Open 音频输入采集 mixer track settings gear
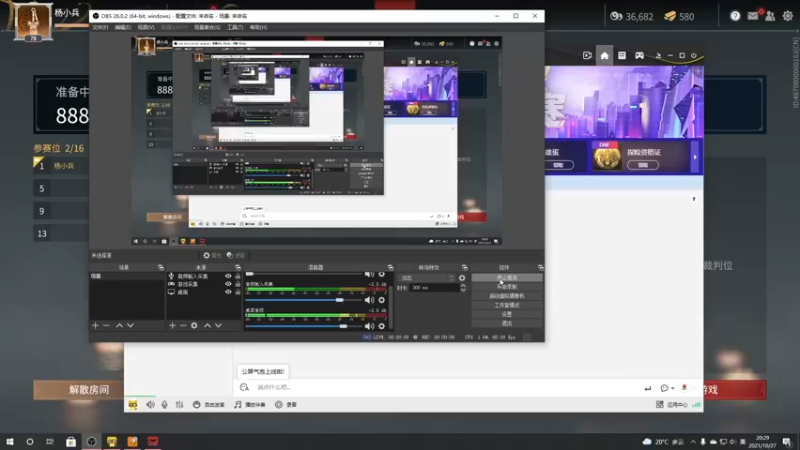The height and width of the screenshot is (450, 800). (x=382, y=300)
